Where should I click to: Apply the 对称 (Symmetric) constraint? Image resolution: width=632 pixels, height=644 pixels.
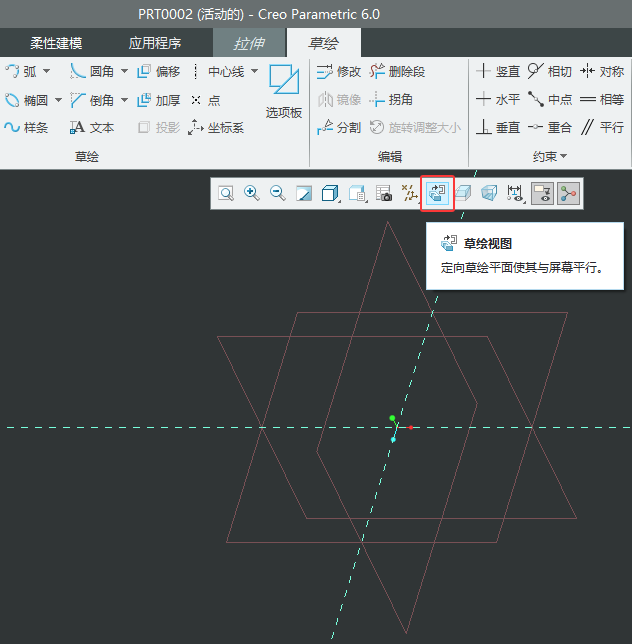602,71
